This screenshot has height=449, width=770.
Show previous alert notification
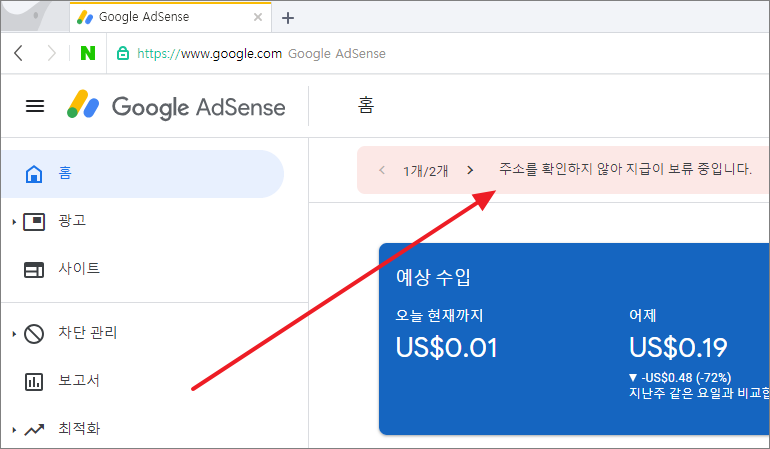tap(382, 170)
